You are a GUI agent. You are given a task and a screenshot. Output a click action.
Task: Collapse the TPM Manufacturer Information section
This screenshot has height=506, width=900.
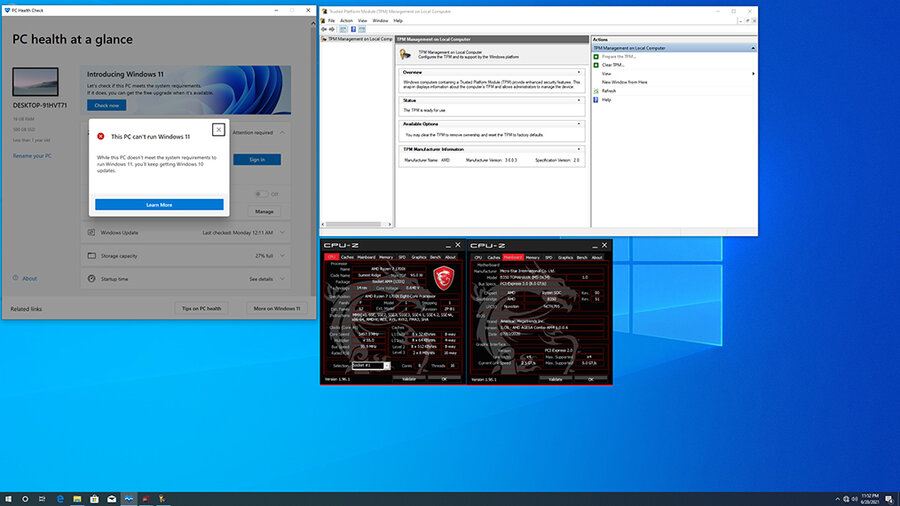(579, 148)
